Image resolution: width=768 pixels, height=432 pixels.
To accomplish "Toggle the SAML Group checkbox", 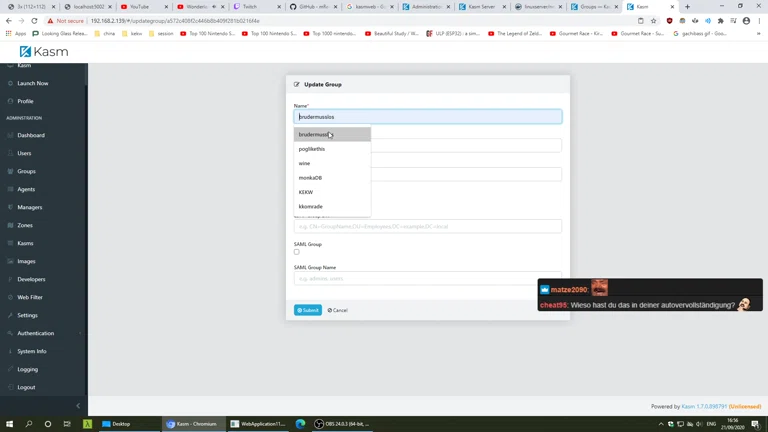I will 296,252.
